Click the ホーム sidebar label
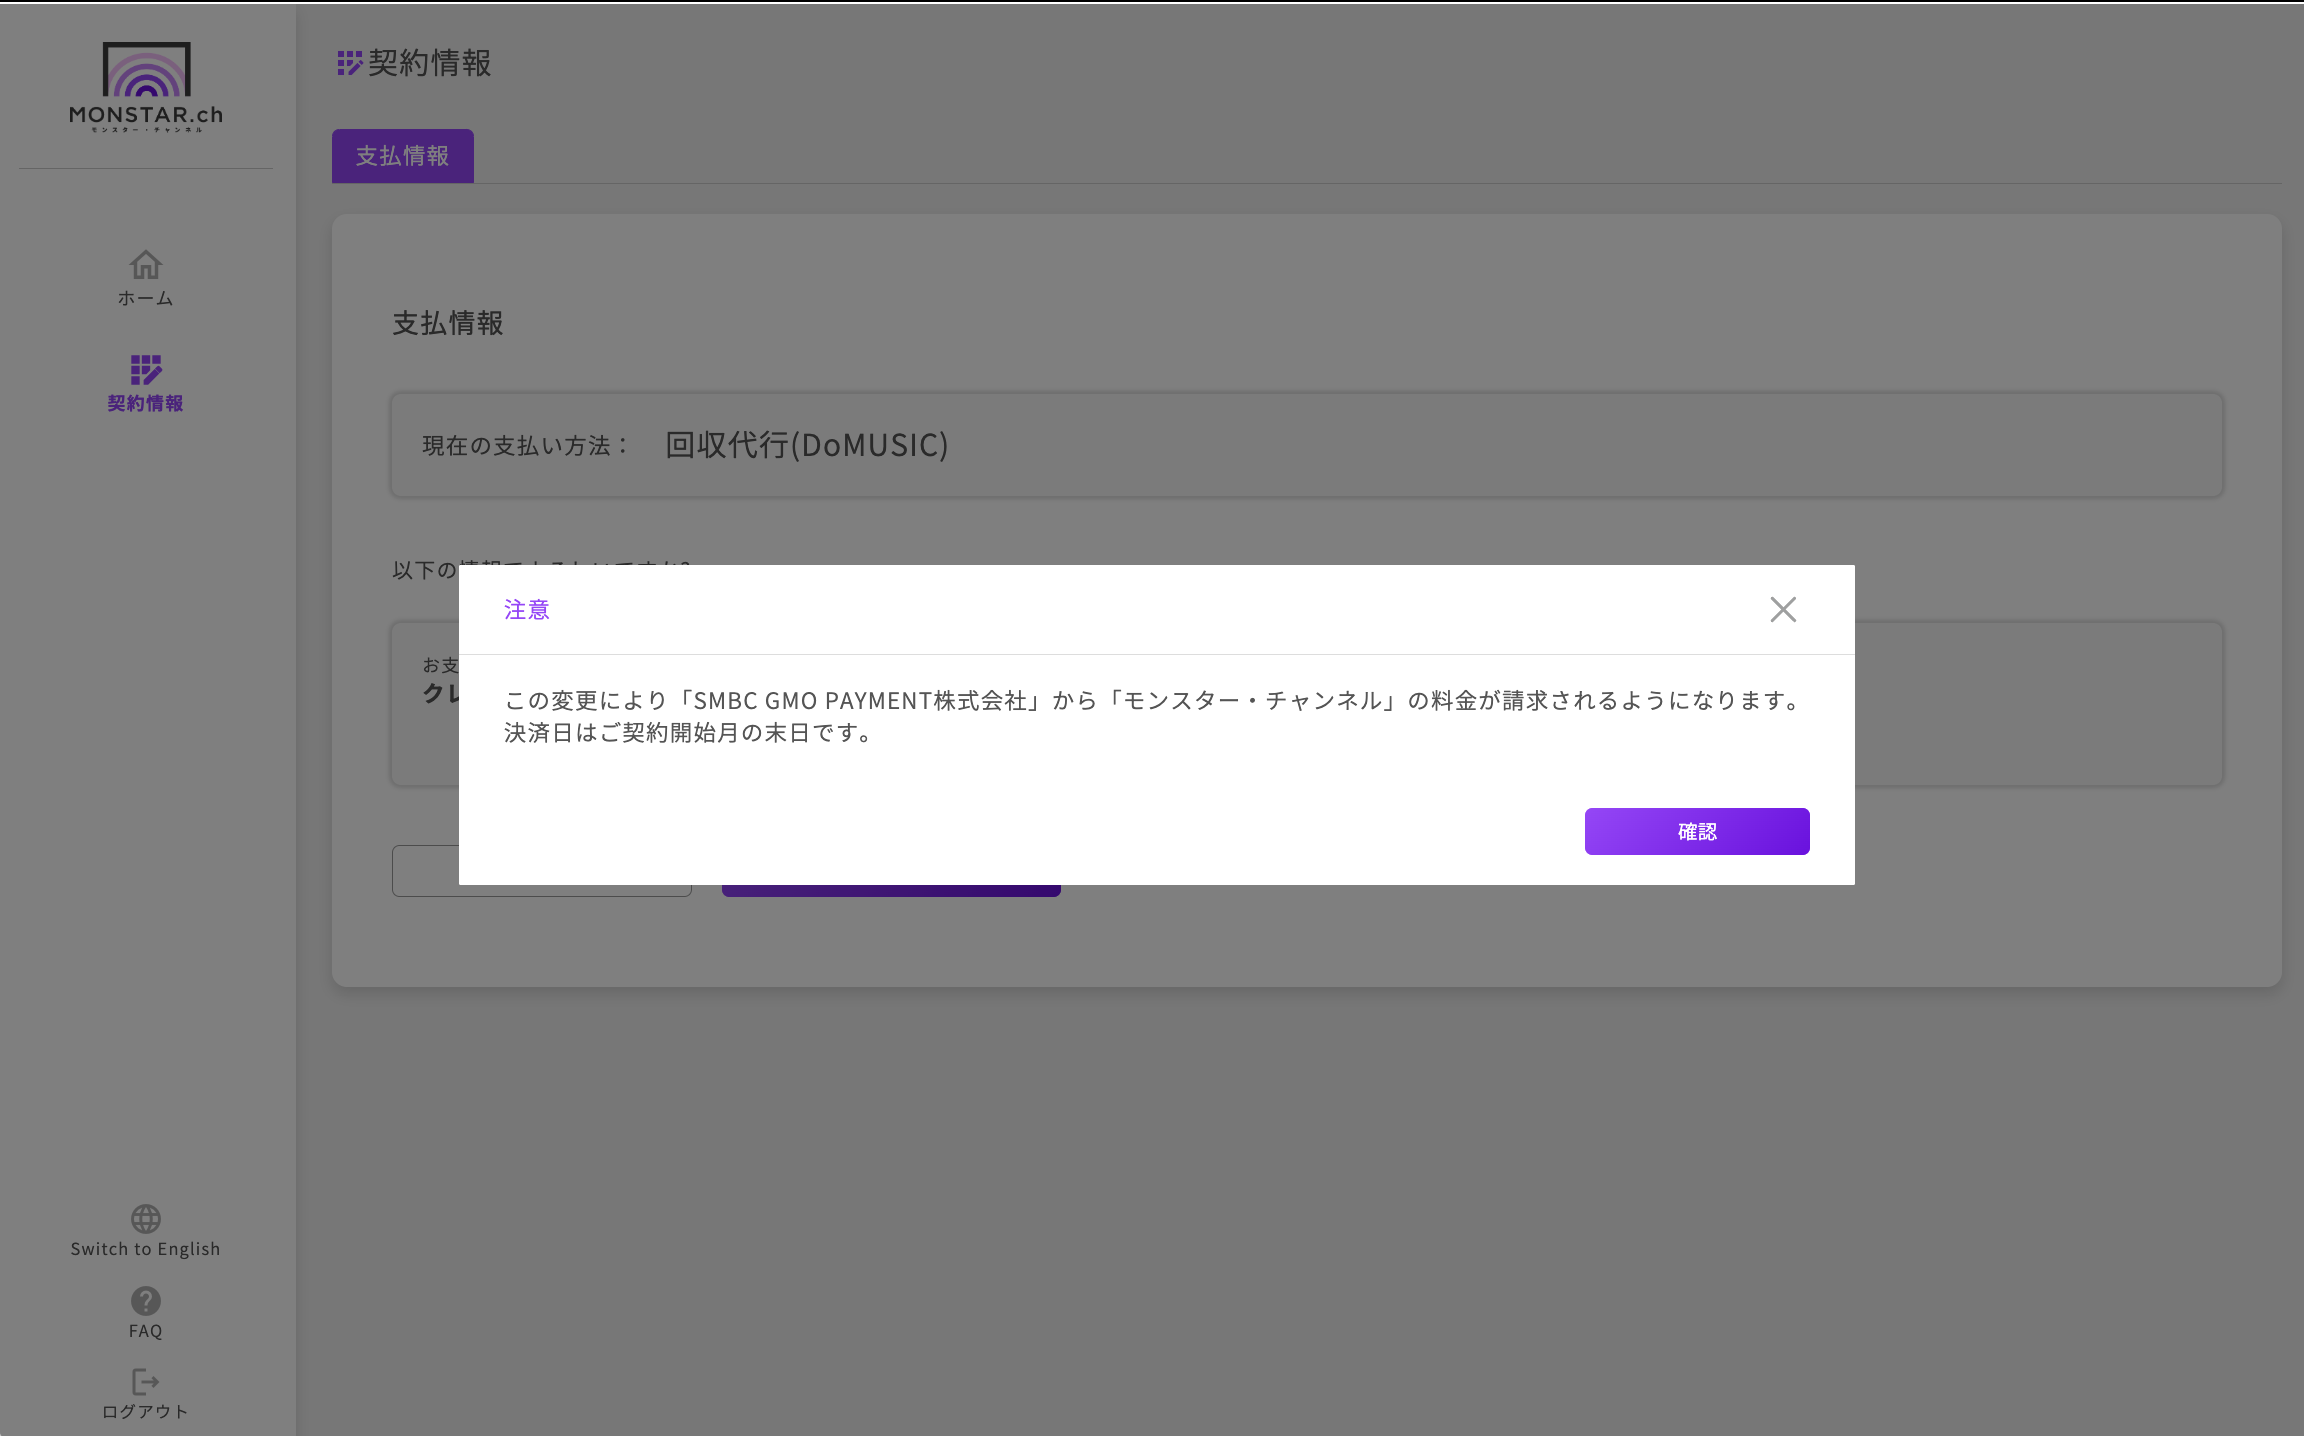2304x1436 pixels. (146, 298)
